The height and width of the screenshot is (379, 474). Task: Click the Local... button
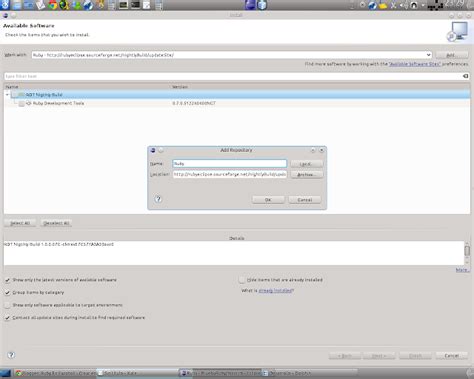(x=306, y=164)
